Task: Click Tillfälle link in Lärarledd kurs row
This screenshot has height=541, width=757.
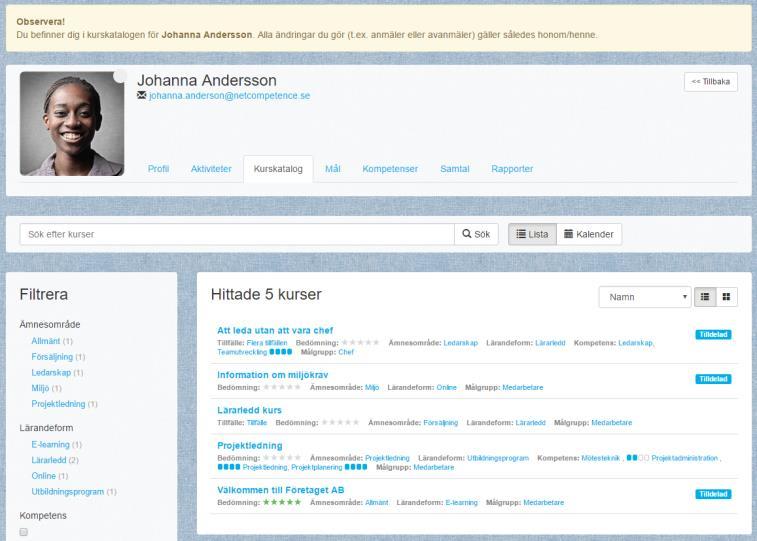Action: (257, 423)
